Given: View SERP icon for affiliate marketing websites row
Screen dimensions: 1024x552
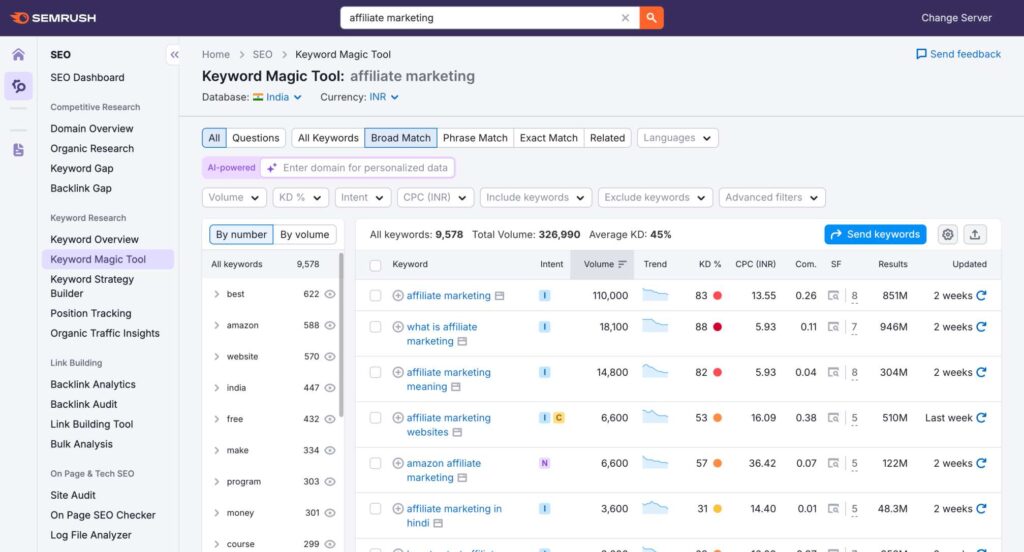Looking at the screenshot, I should [833, 417].
